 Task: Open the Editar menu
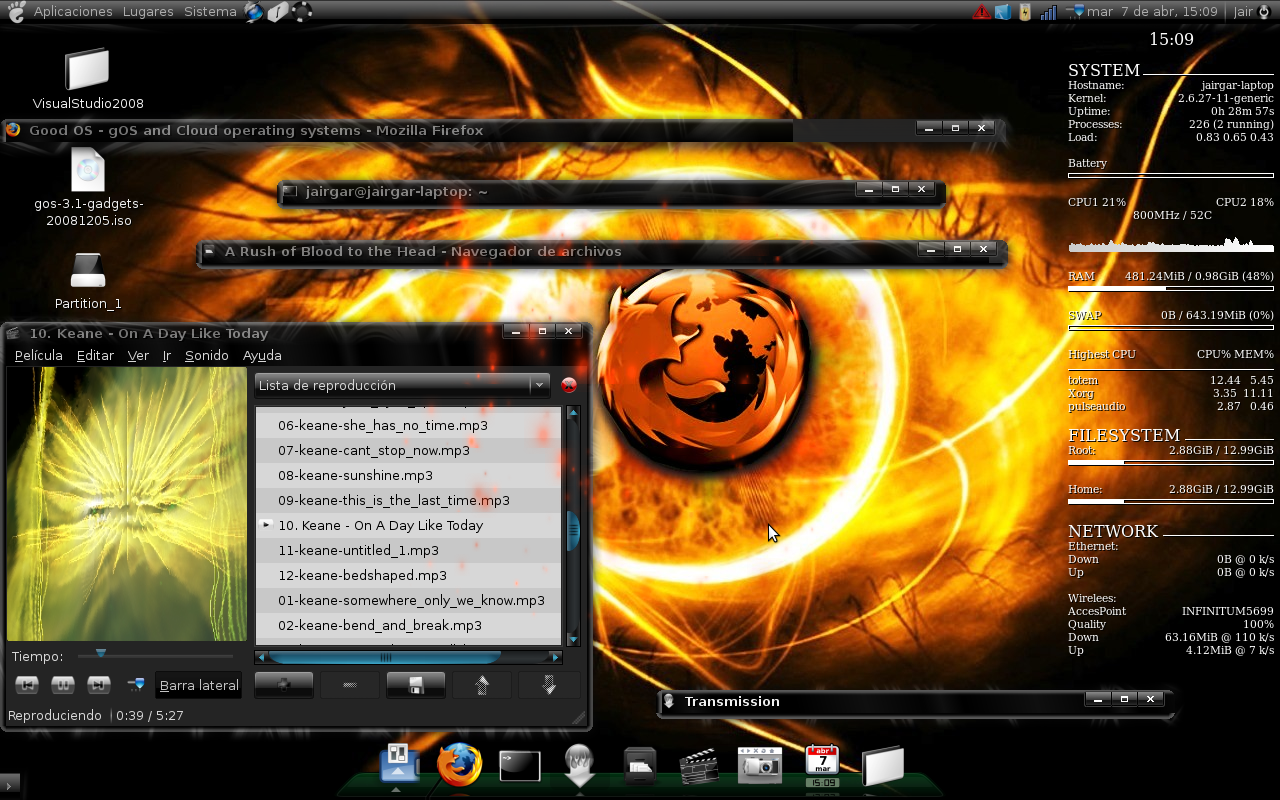click(x=95, y=355)
